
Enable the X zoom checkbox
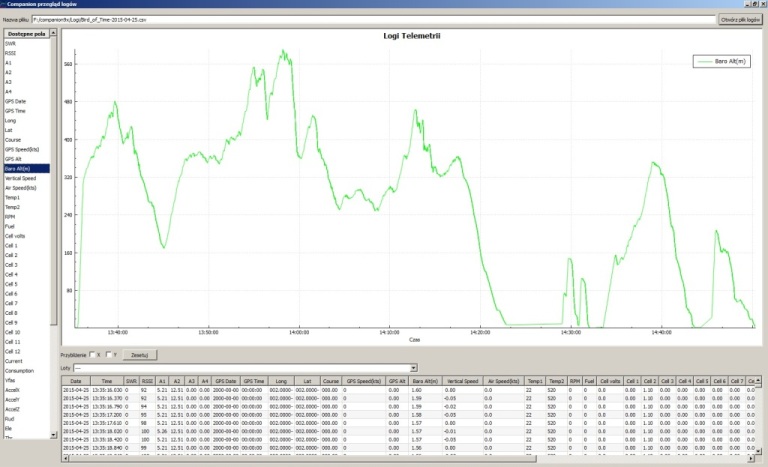pyautogui.click(x=92, y=354)
